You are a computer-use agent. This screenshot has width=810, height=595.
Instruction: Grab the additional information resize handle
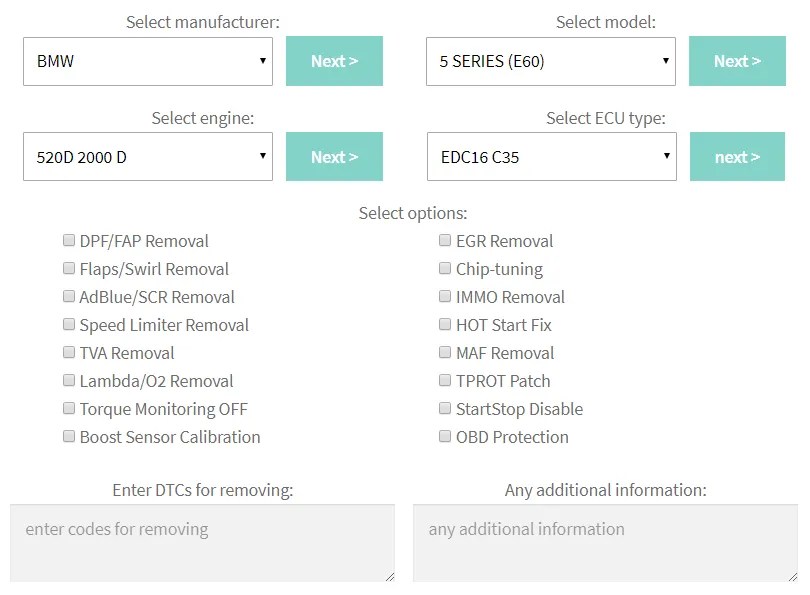[x=793, y=577]
